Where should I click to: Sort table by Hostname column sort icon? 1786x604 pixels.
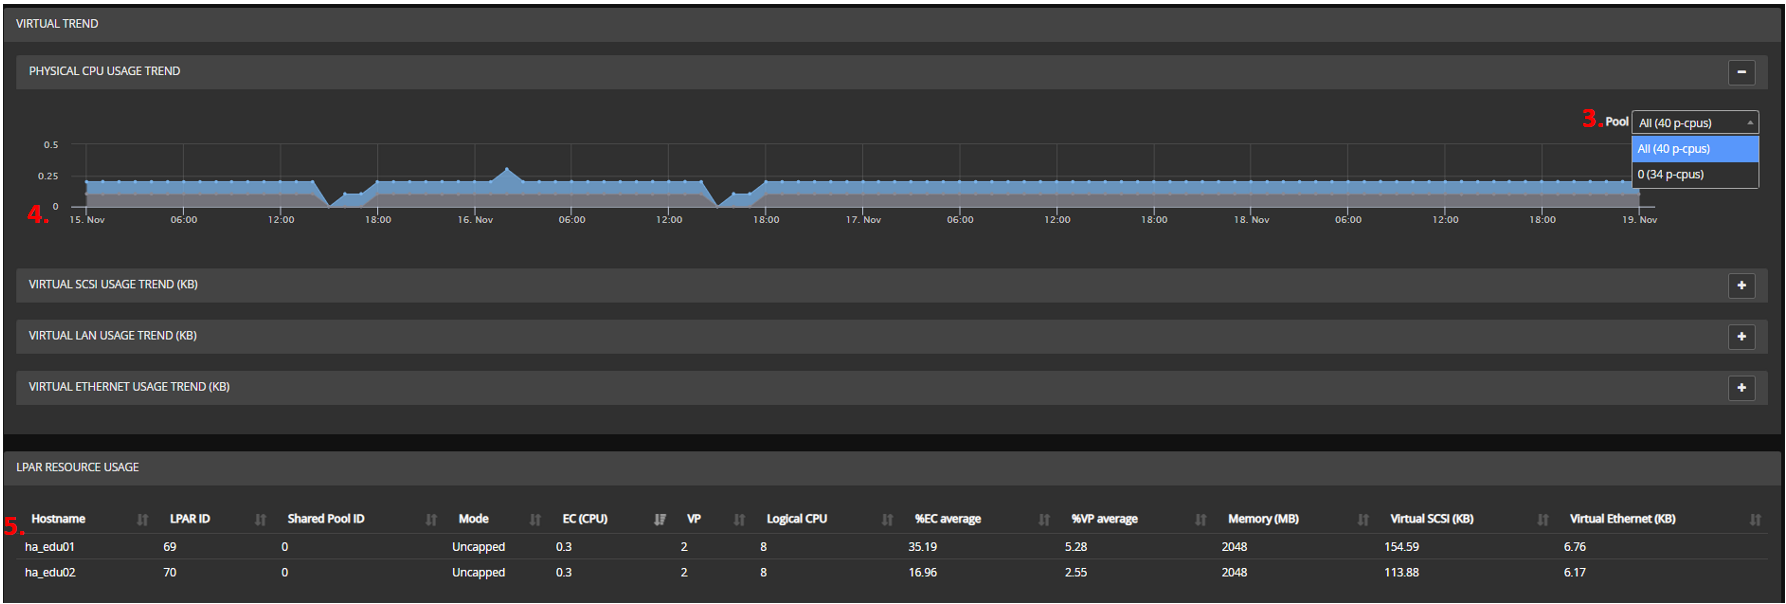(143, 519)
